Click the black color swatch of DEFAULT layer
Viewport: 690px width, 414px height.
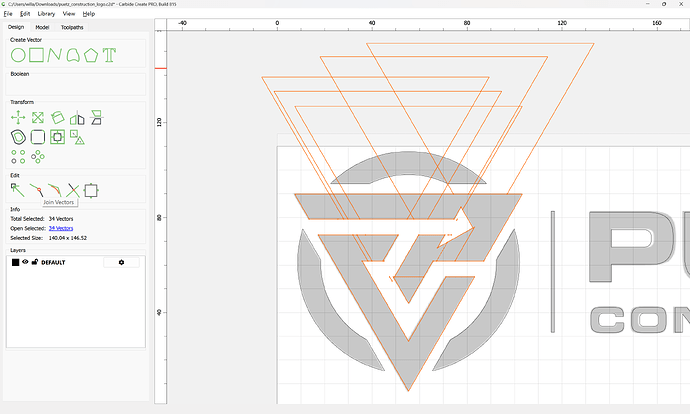coord(15,262)
